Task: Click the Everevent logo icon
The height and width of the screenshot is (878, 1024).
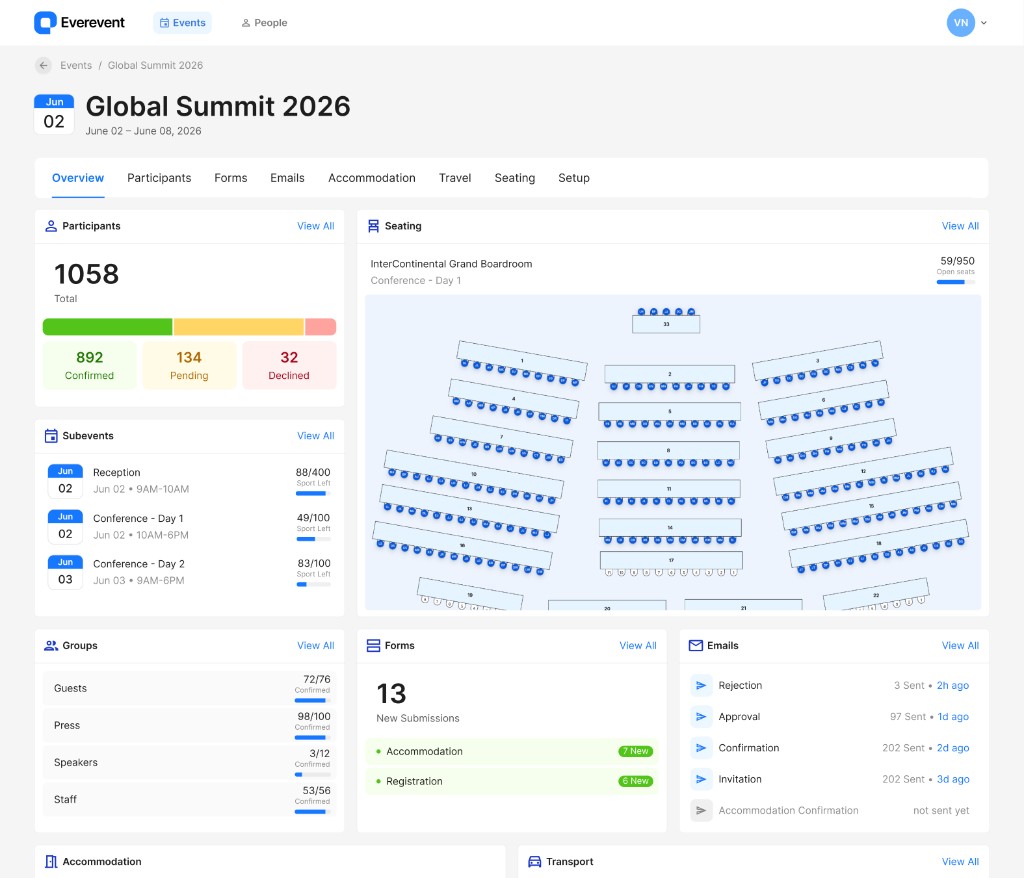Action: 45,22
